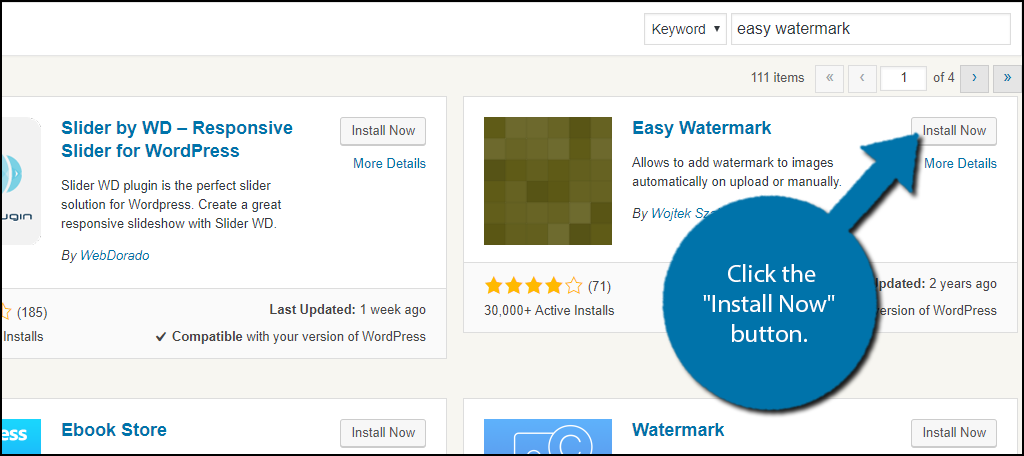Click 'Last Updated: 1 week ago' text
The height and width of the screenshot is (456, 1024).
click(x=347, y=310)
